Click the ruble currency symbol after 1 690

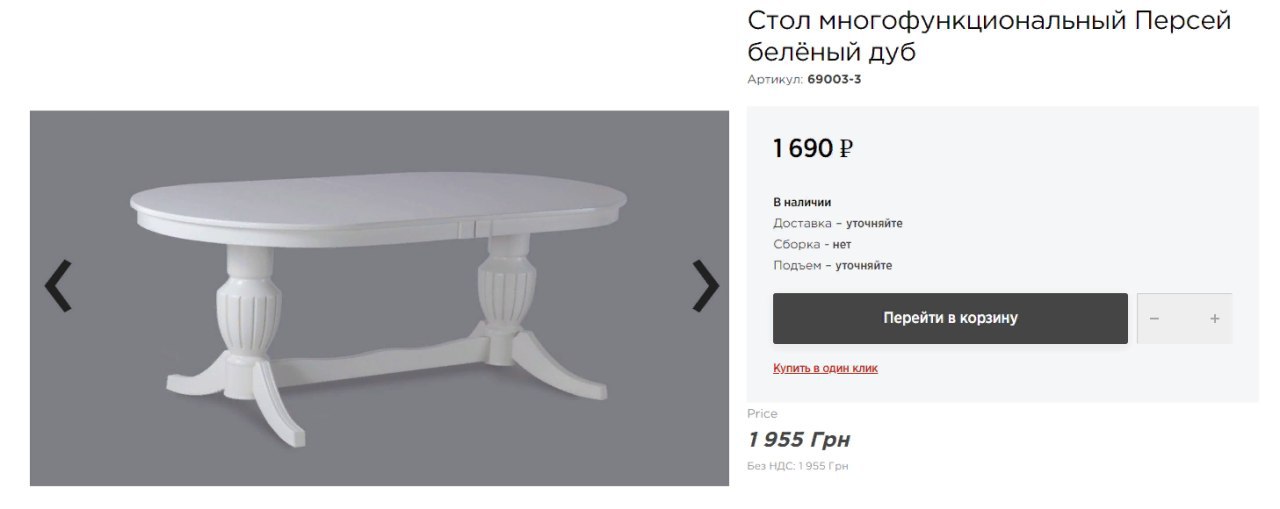click(x=846, y=149)
